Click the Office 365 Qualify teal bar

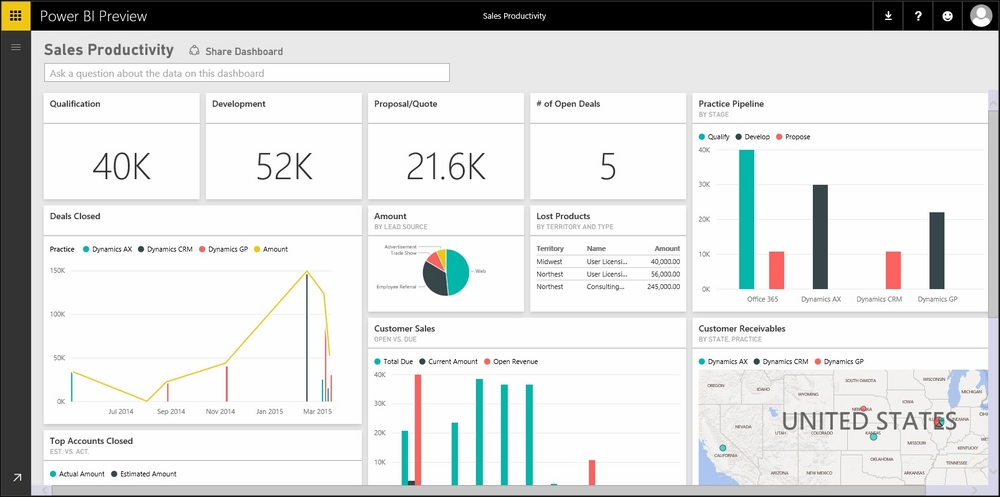tap(746, 219)
